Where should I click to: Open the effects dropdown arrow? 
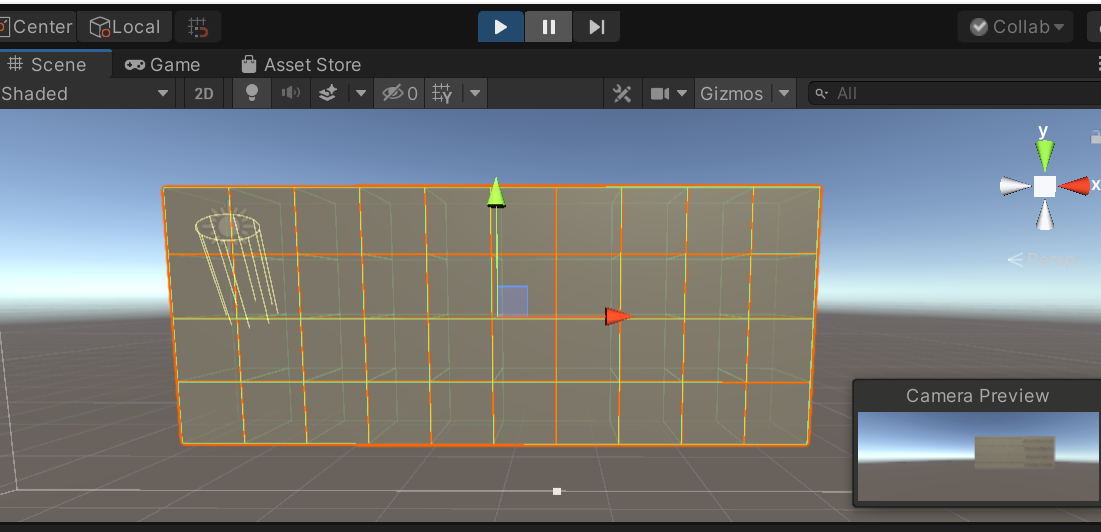tap(361, 93)
